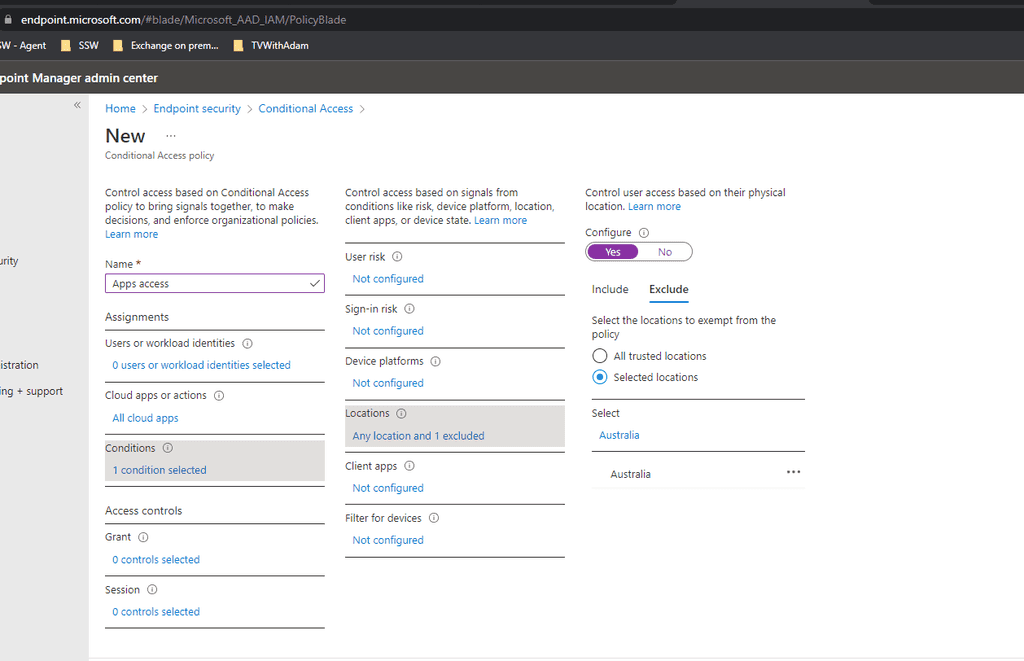
Task: Click the Grant info icon
Action: tap(145, 537)
